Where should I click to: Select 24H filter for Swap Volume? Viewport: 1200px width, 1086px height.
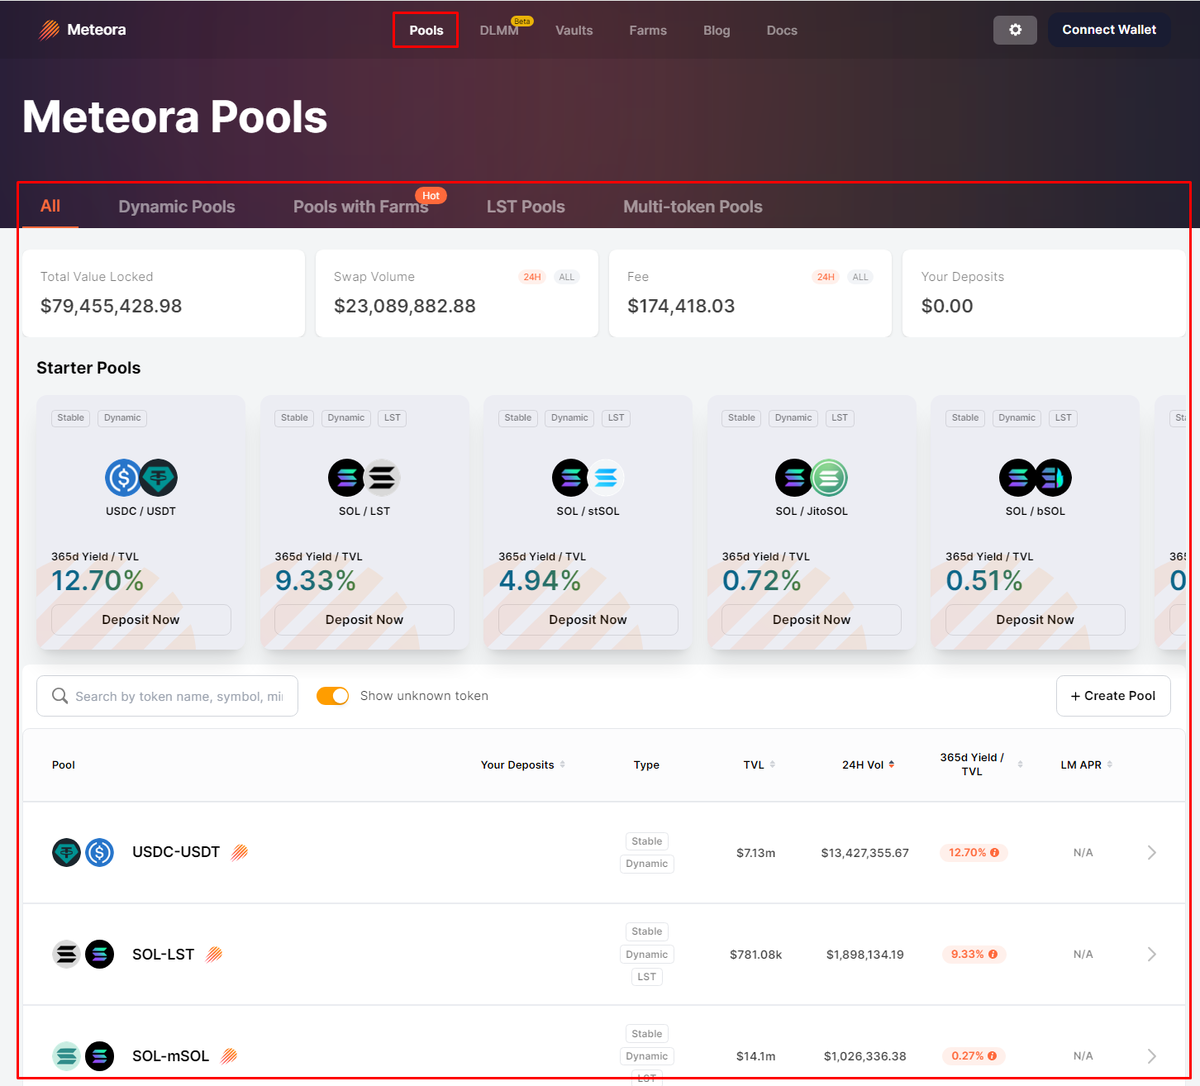pyautogui.click(x=532, y=277)
